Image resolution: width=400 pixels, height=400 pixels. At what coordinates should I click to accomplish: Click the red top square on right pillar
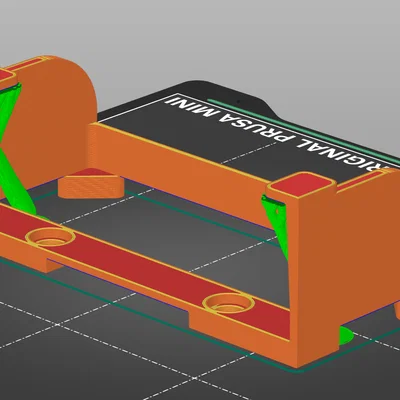[301, 184]
